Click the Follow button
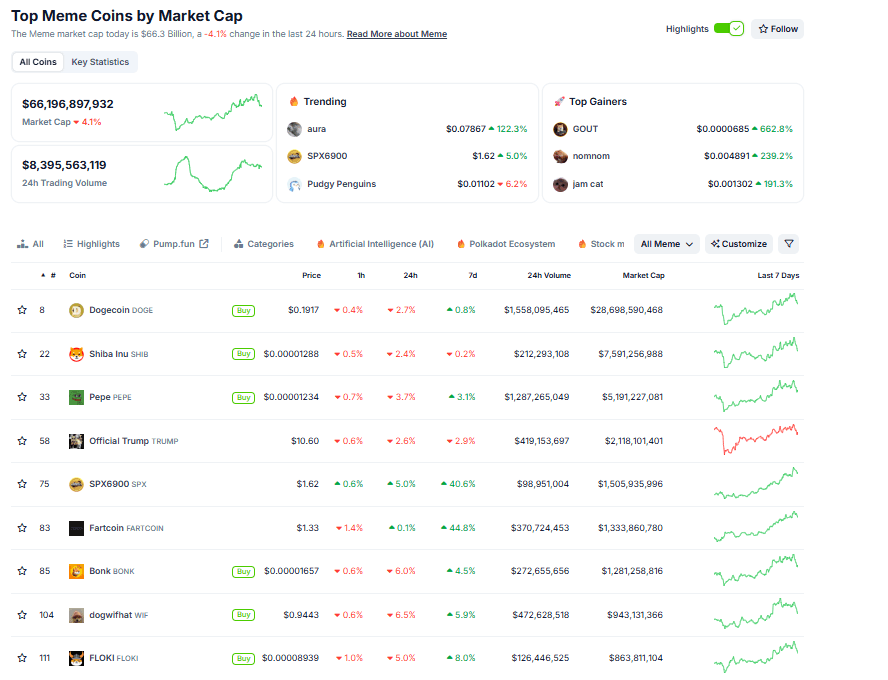 point(777,28)
